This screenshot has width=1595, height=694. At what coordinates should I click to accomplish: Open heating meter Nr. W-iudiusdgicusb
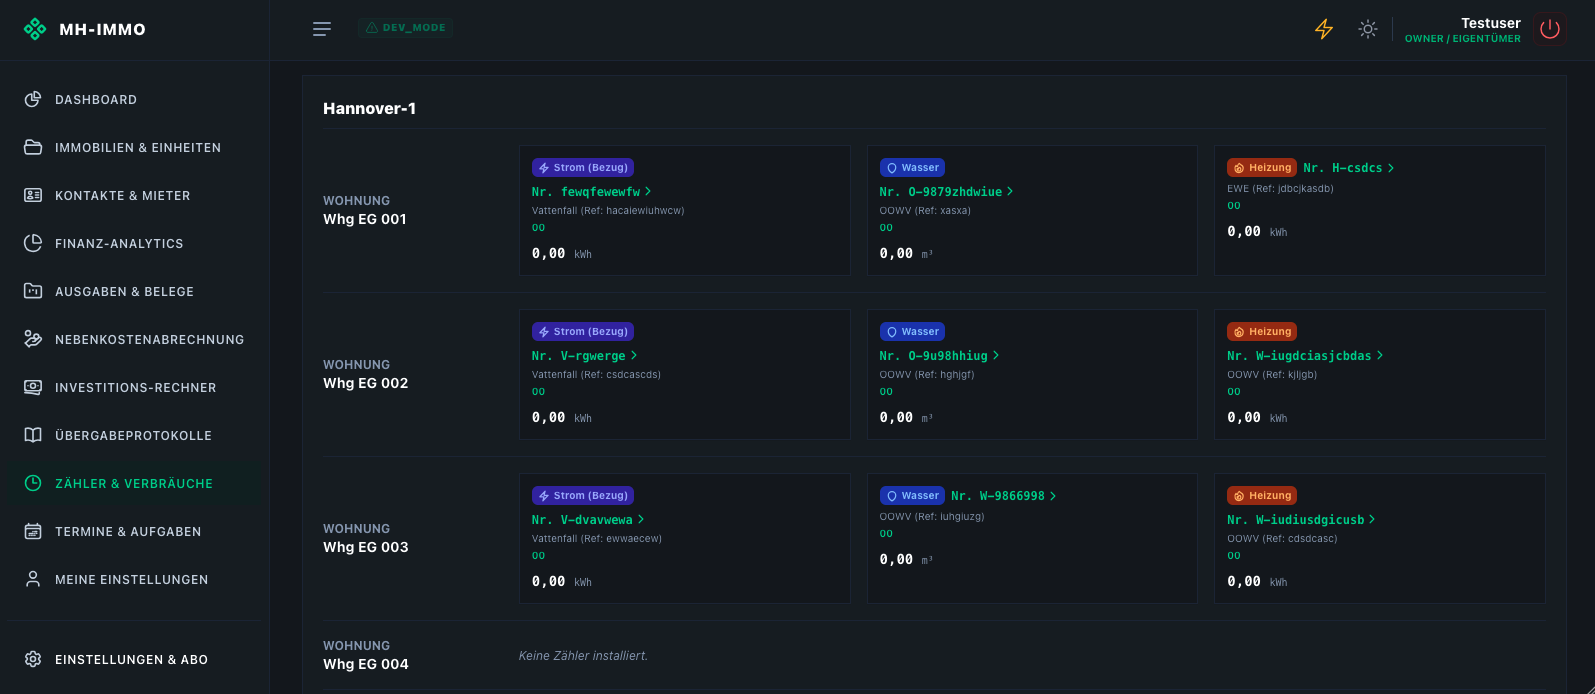pyautogui.click(x=1301, y=520)
